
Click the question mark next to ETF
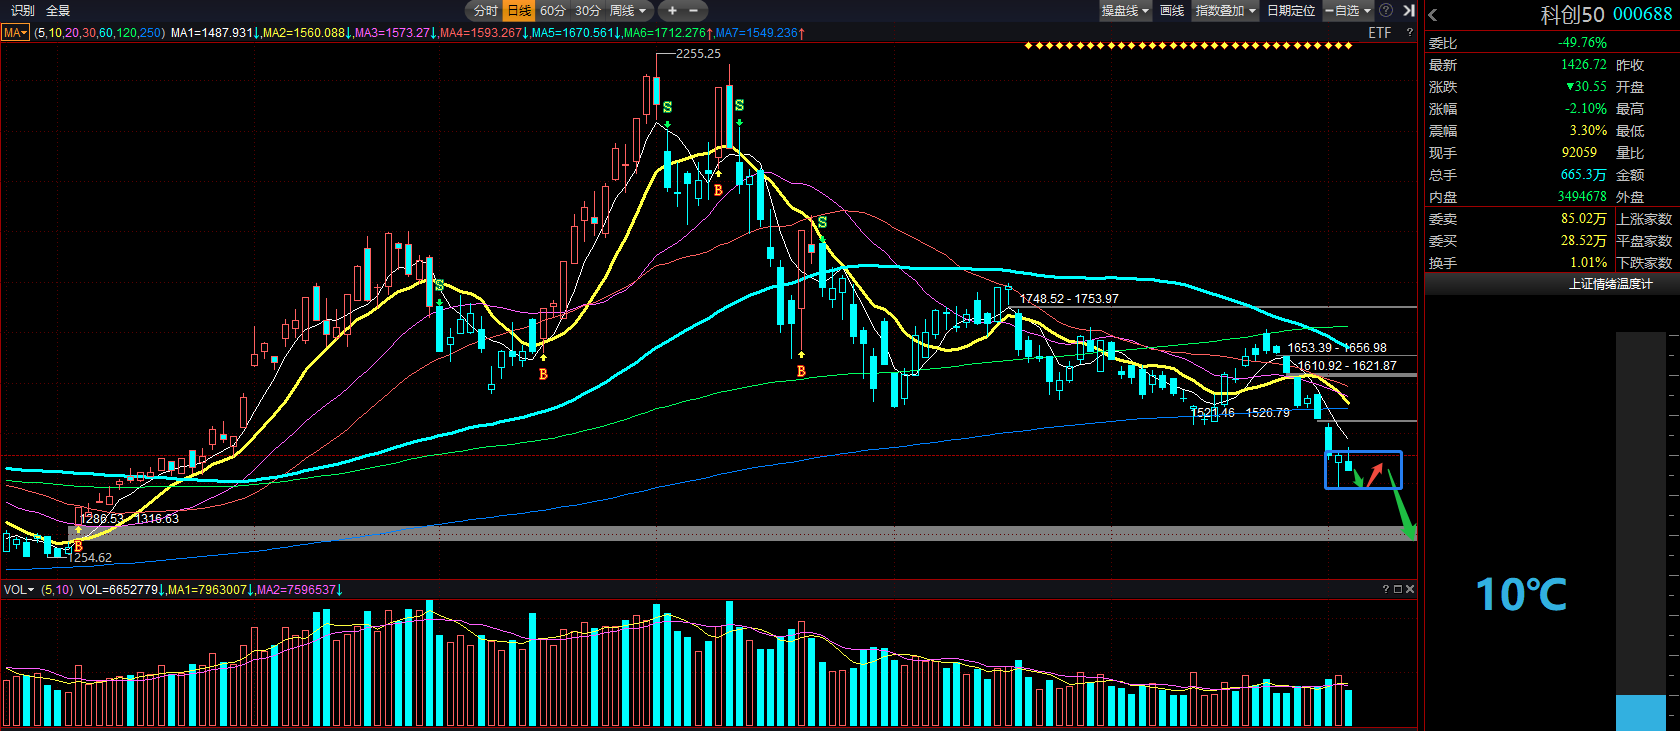(1410, 33)
